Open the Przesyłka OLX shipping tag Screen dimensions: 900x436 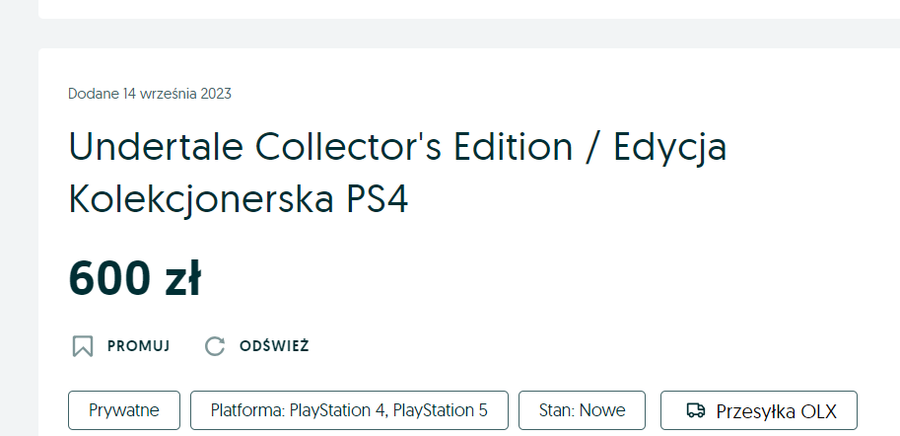coord(759,410)
